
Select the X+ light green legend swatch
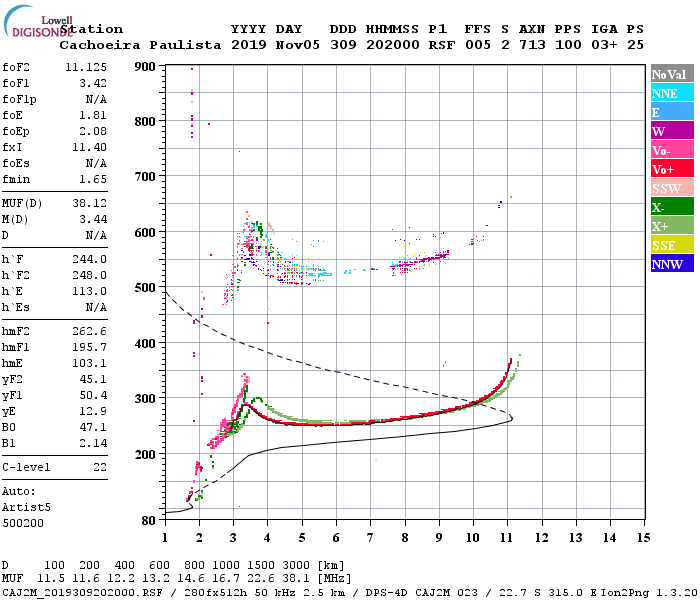pyautogui.click(x=672, y=226)
